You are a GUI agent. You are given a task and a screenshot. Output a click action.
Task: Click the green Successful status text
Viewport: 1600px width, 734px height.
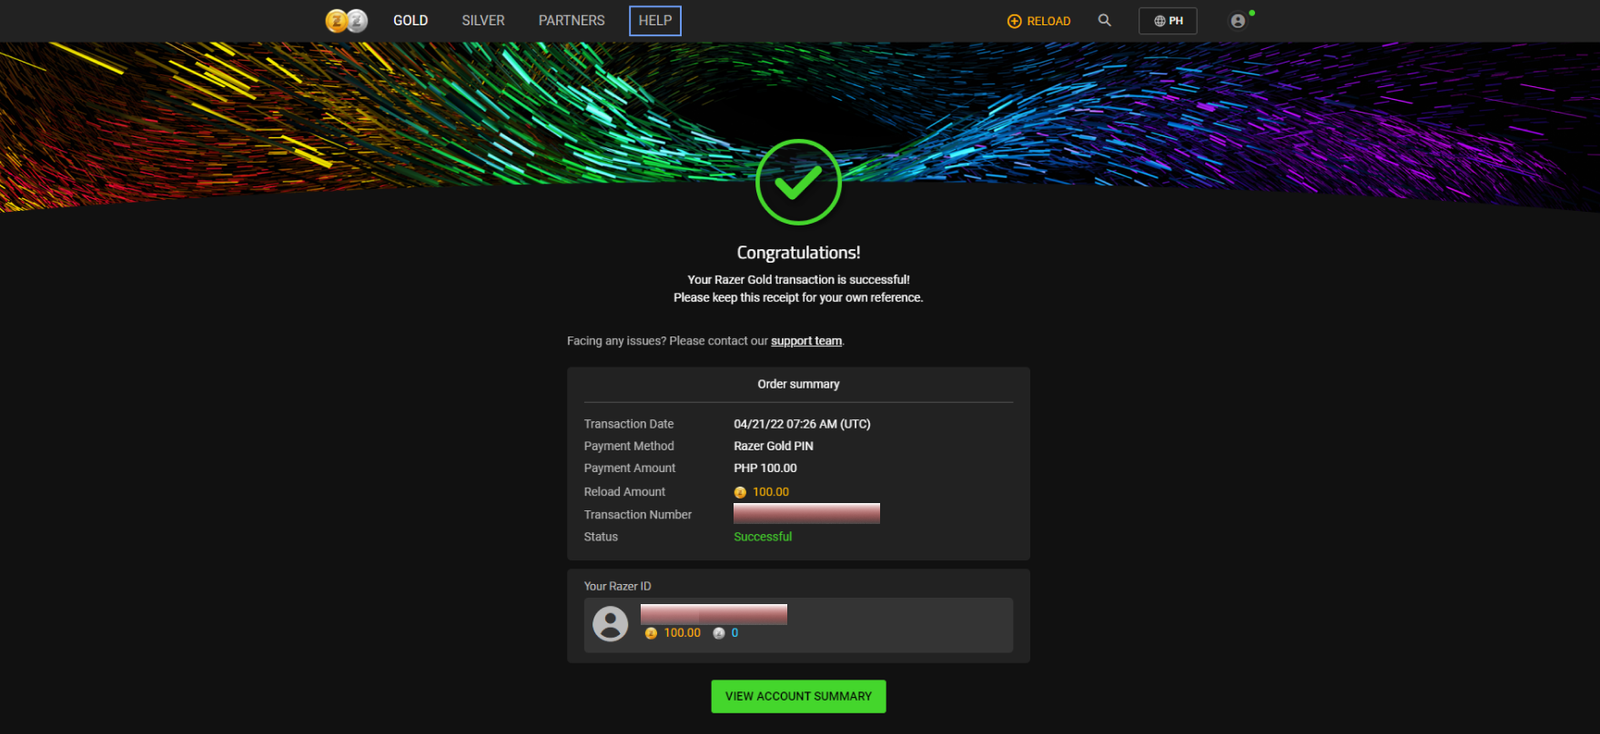coord(762,537)
